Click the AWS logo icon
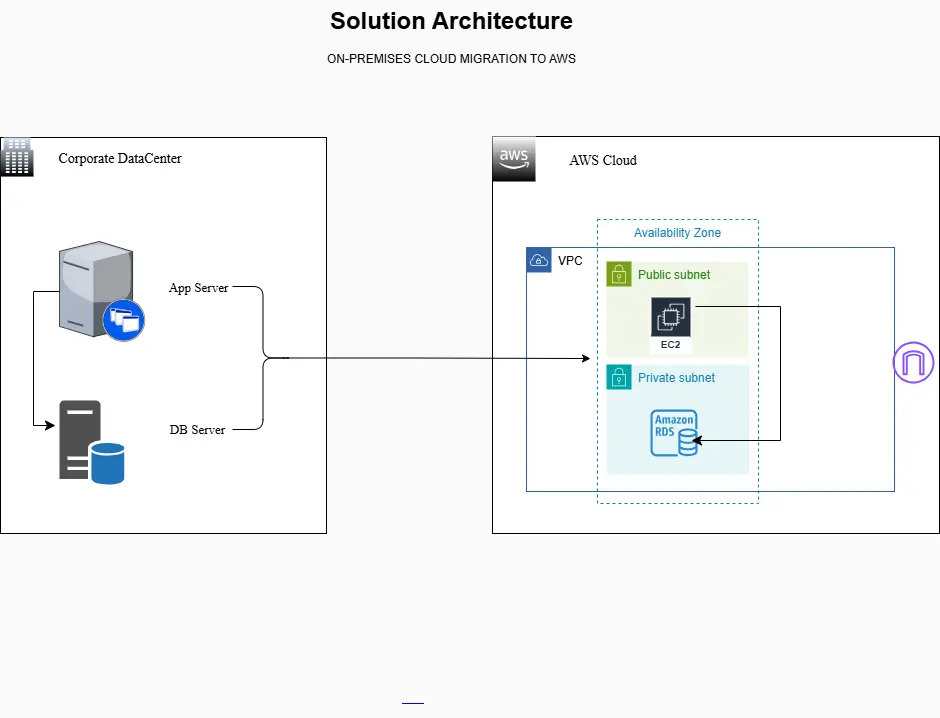The image size is (940, 718). coord(514,159)
